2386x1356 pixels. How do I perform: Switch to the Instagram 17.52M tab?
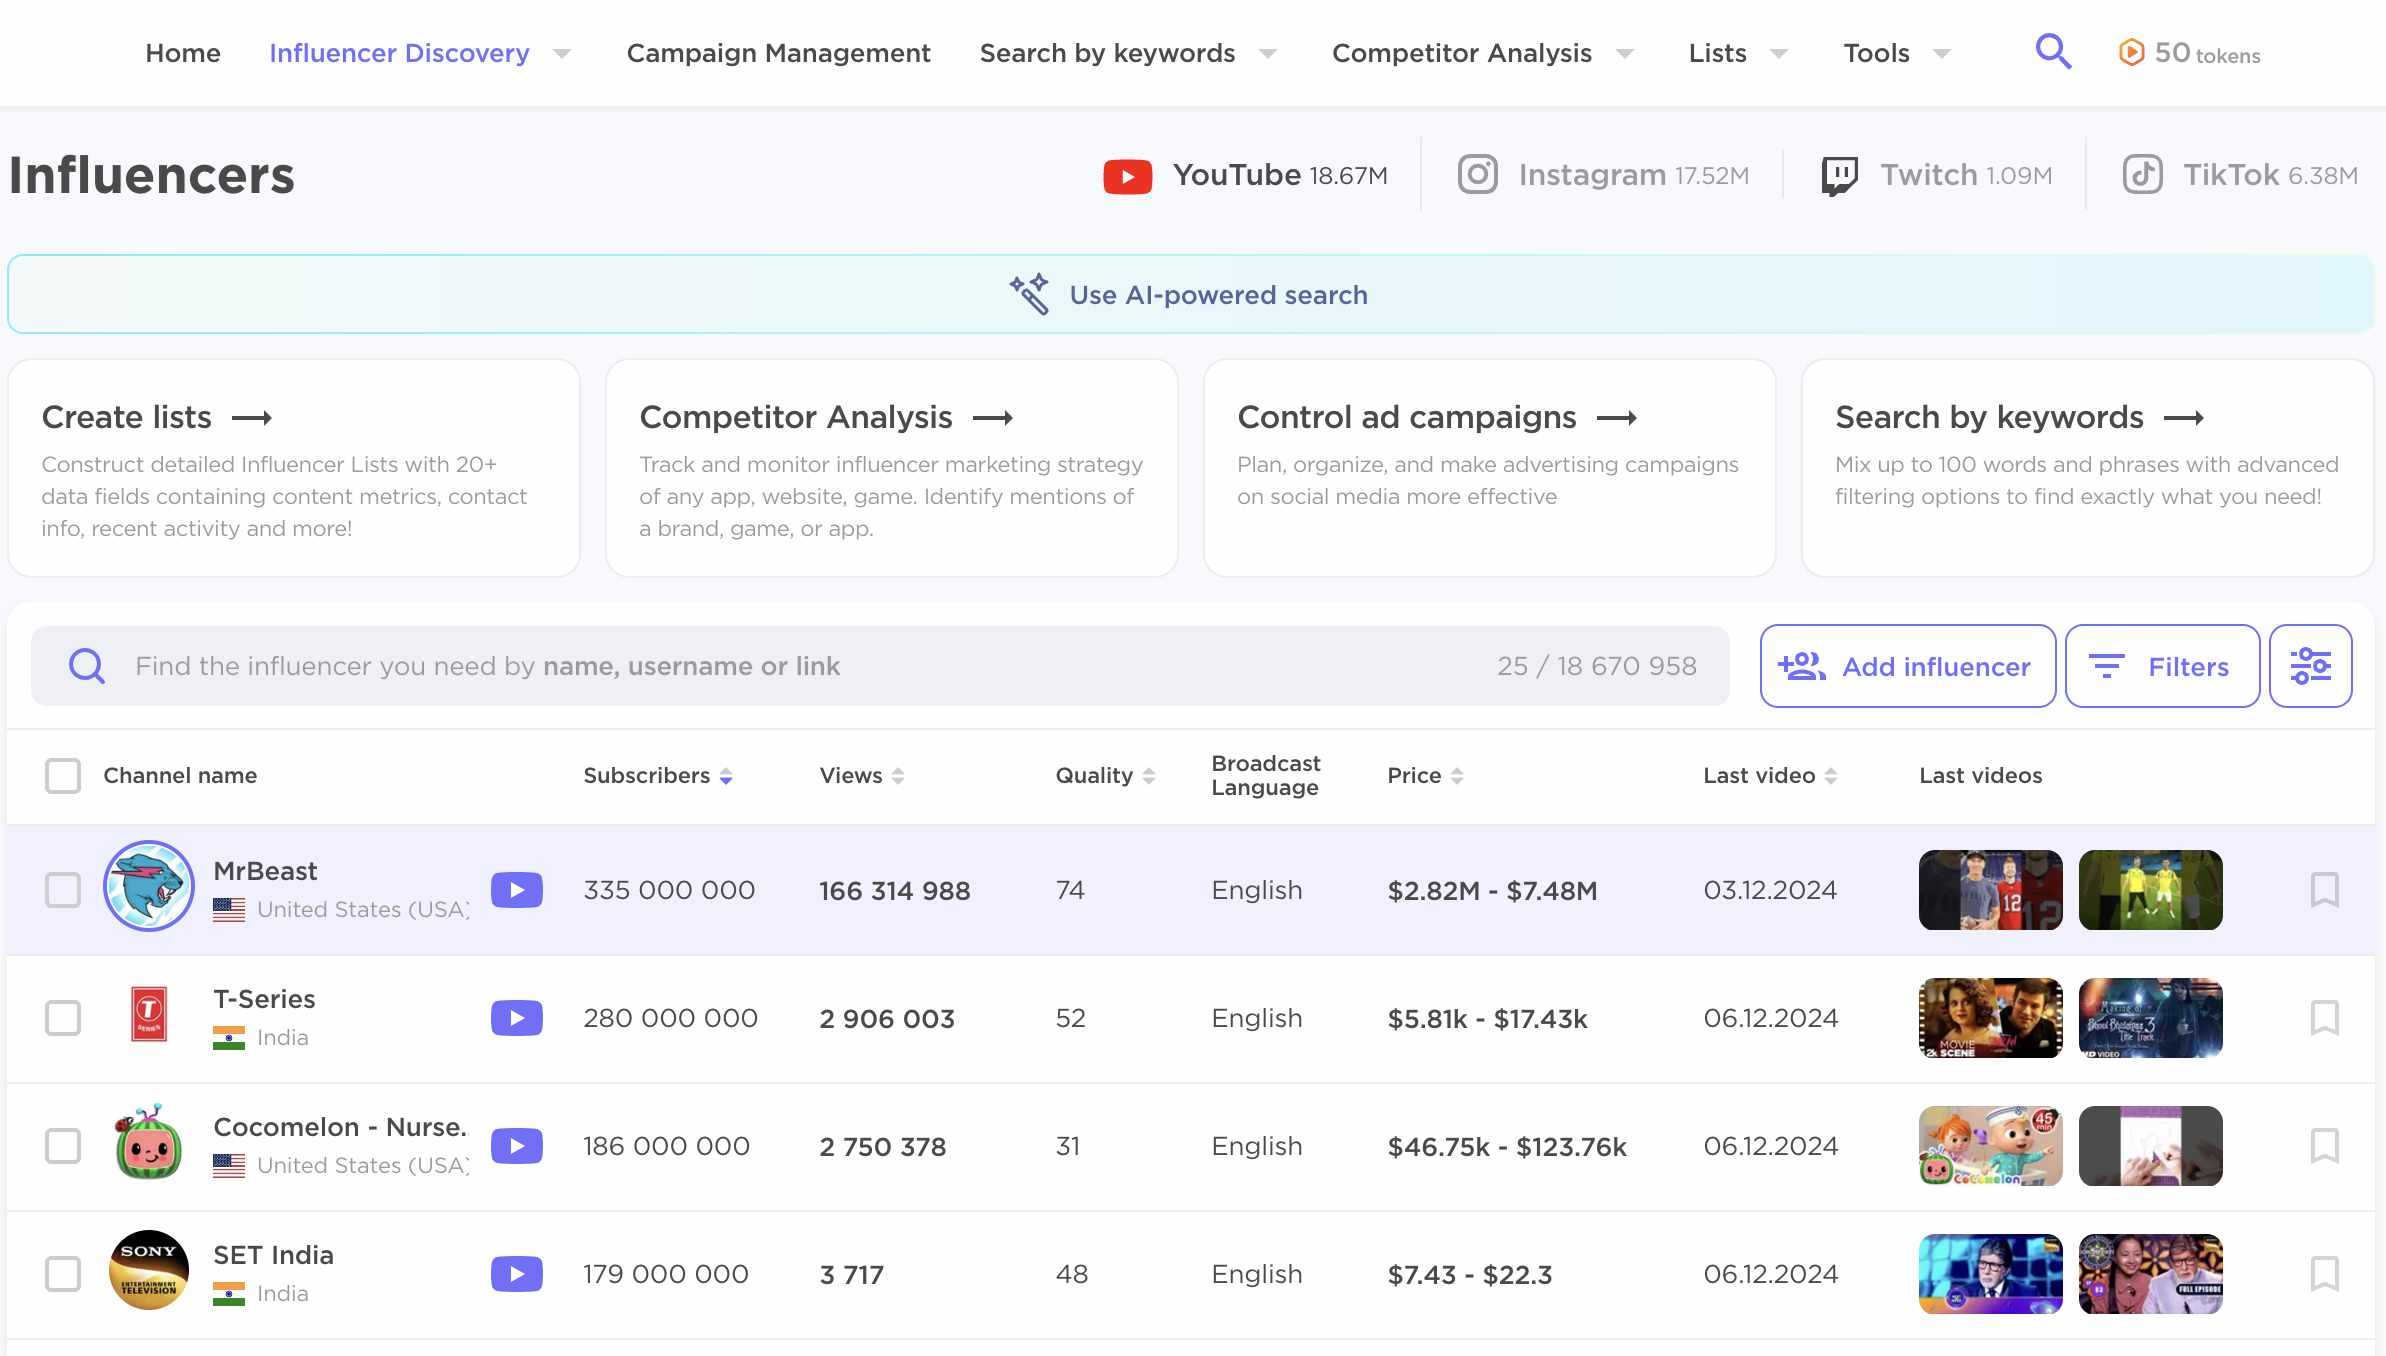point(1604,175)
